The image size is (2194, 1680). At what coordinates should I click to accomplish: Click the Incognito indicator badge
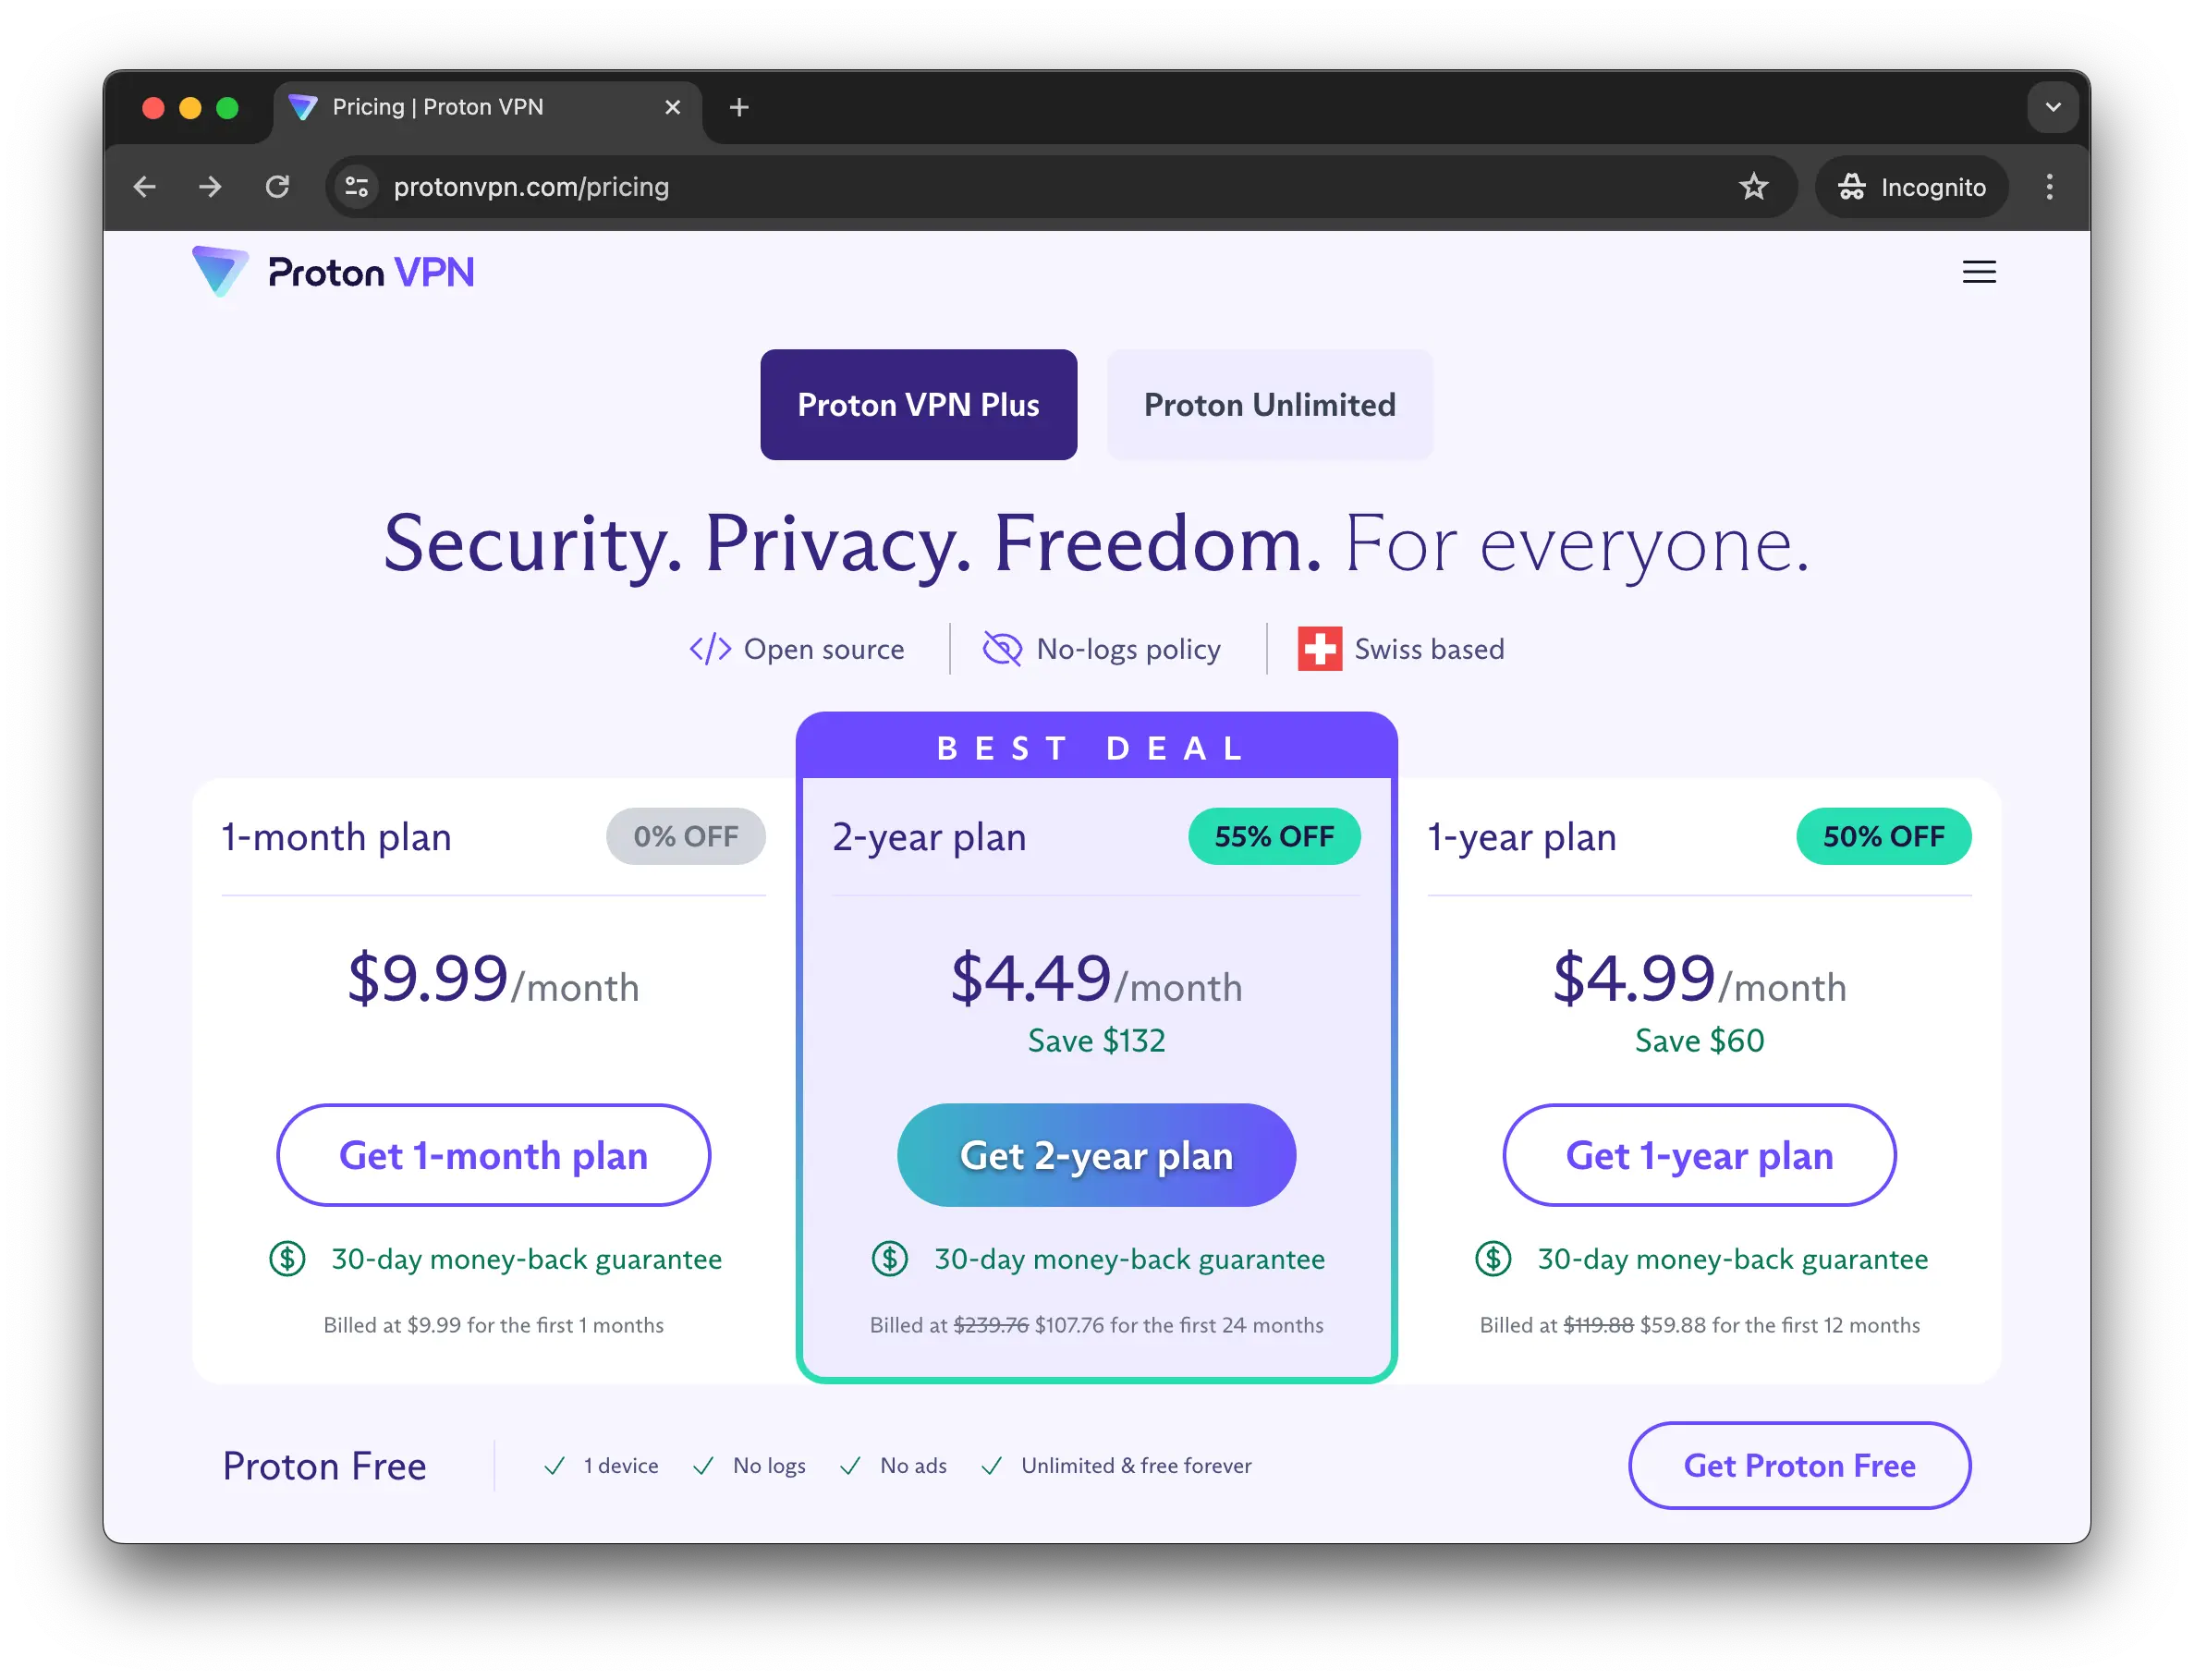pyautogui.click(x=1911, y=186)
